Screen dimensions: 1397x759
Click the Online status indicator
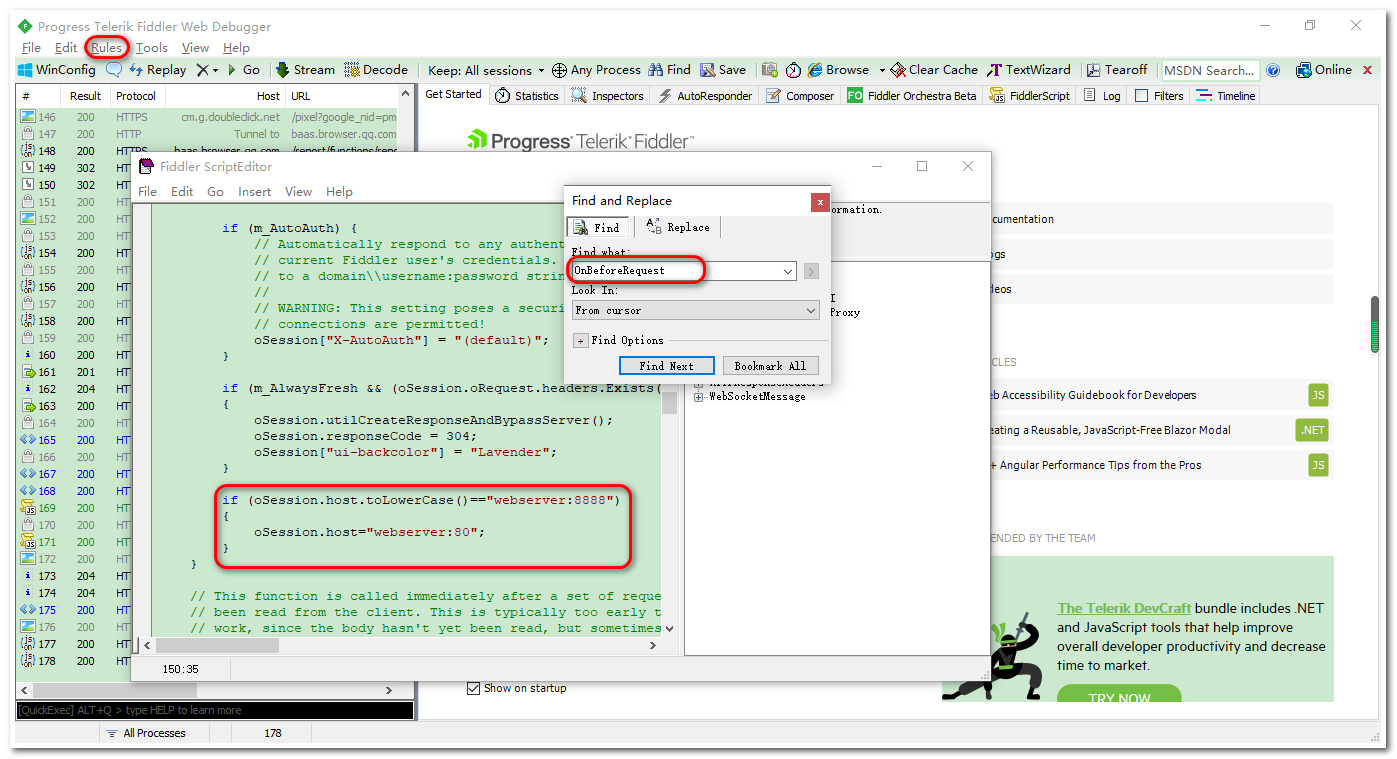1323,70
